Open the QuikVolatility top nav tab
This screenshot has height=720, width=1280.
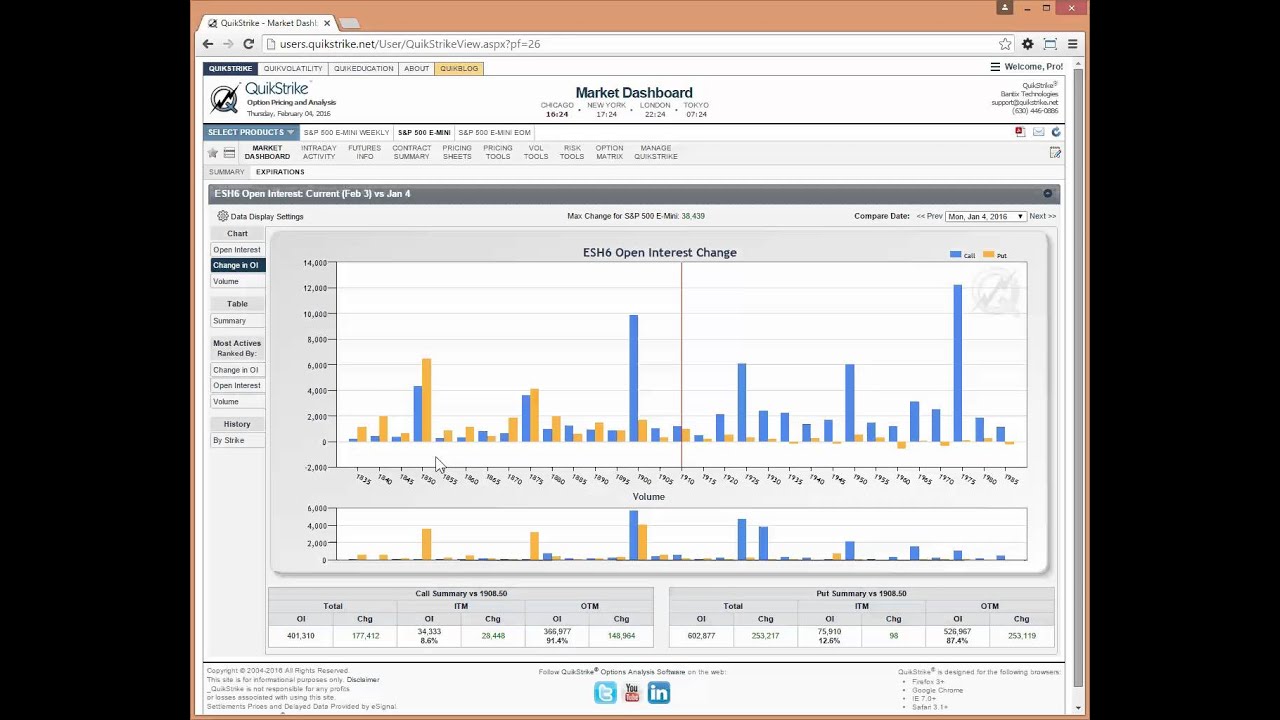293,68
